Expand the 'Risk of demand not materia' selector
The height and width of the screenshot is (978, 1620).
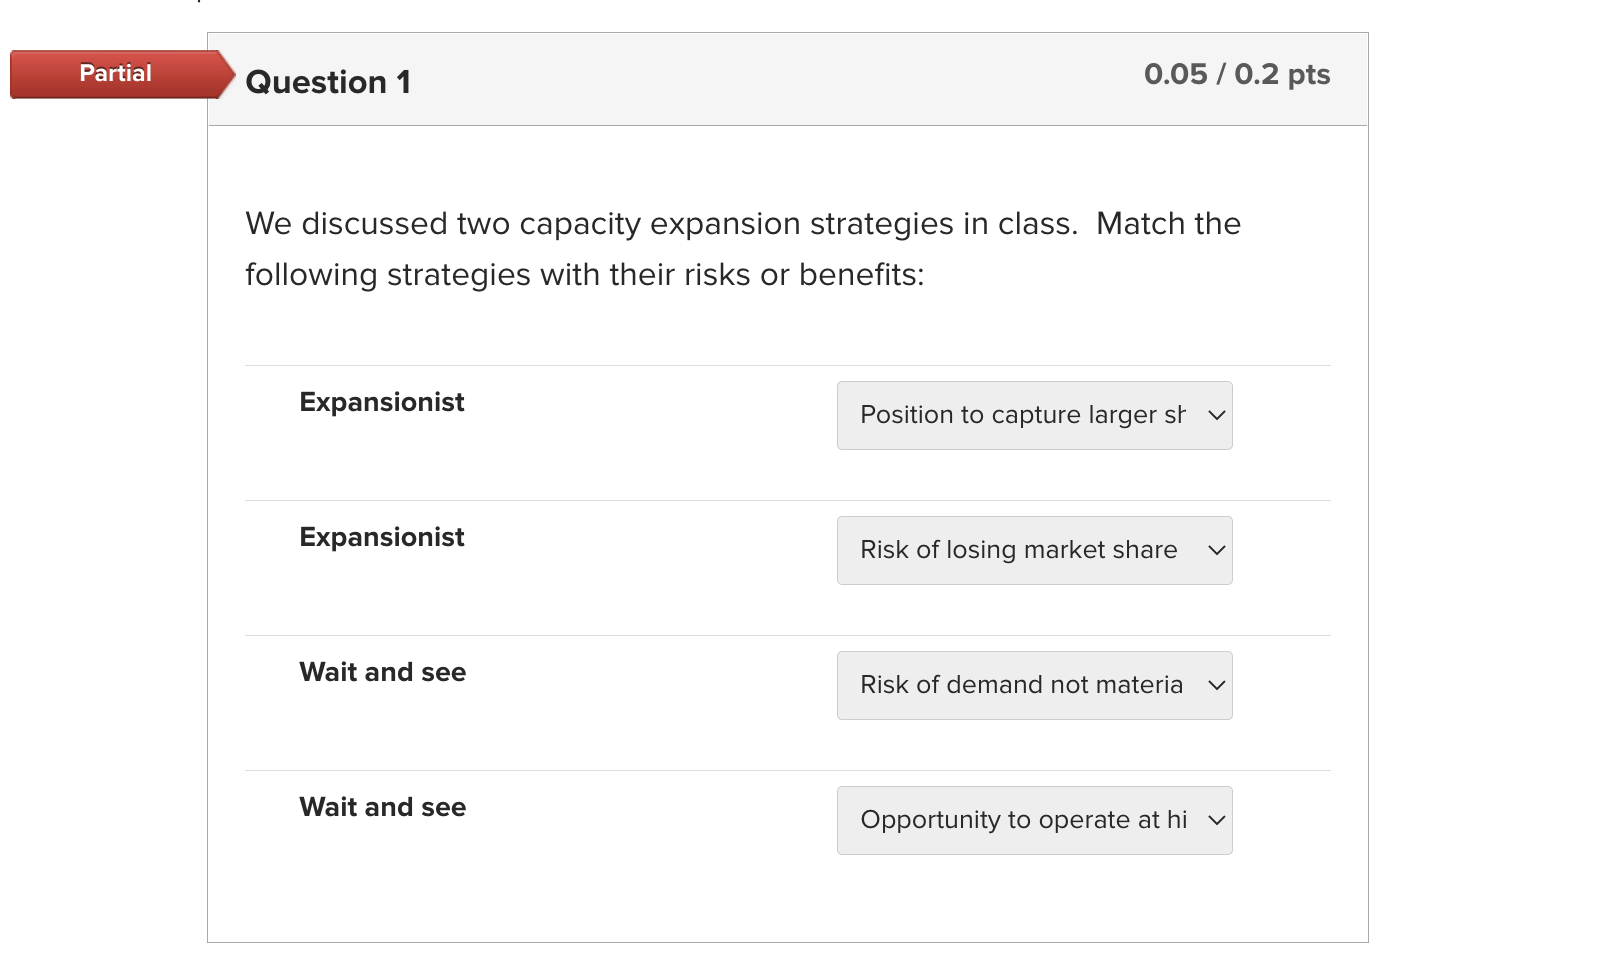pos(1034,685)
